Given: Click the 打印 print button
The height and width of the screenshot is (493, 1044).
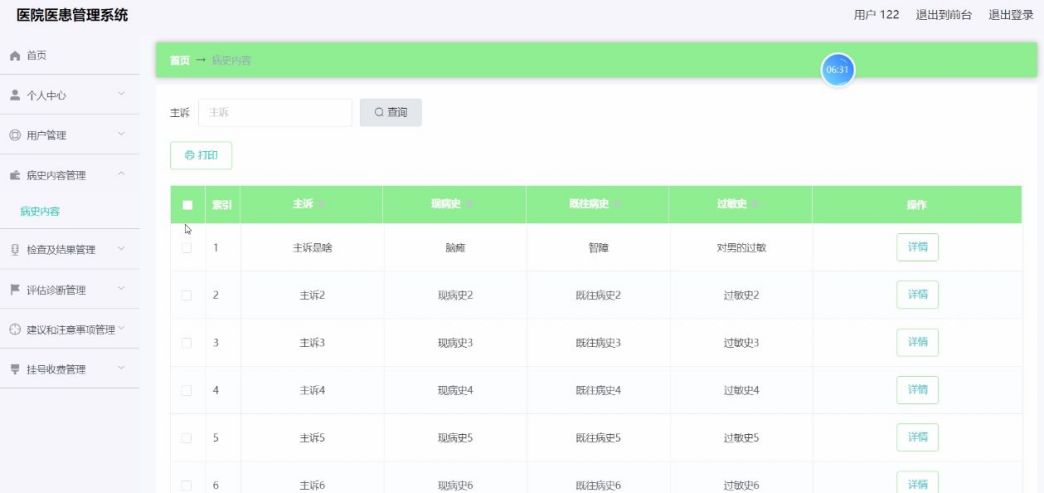Looking at the screenshot, I should [x=201, y=155].
